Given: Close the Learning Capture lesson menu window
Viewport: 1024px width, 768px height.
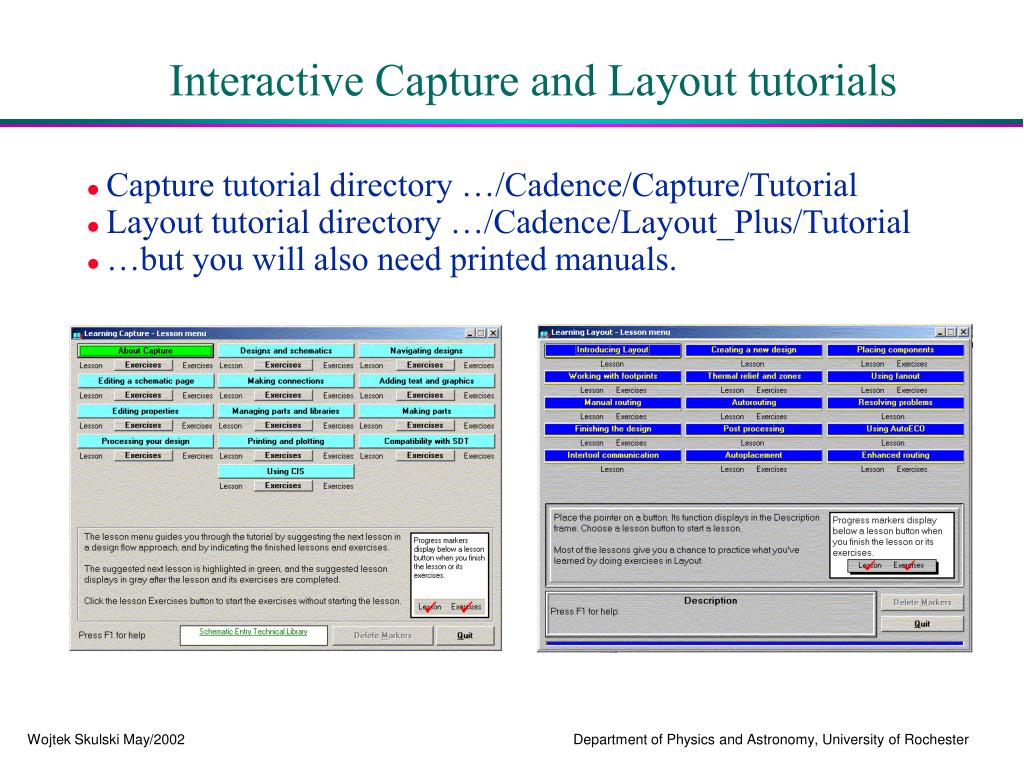Looking at the screenshot, I should [494, 333].
